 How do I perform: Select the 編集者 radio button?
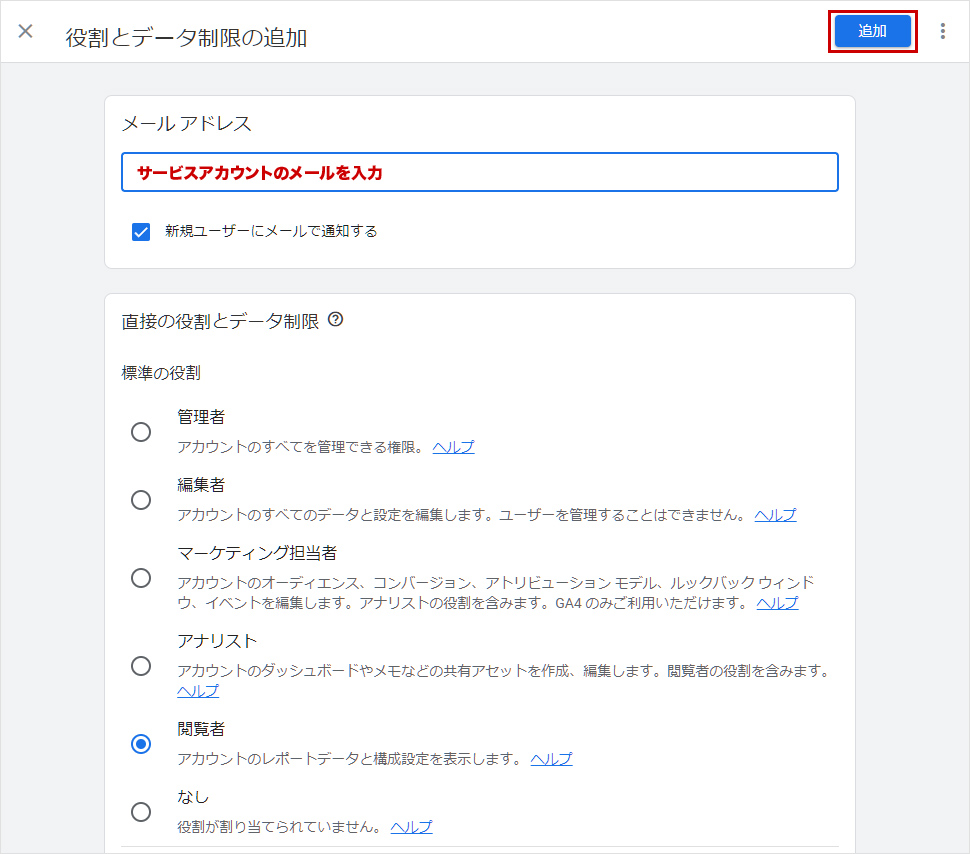[141, 500]
